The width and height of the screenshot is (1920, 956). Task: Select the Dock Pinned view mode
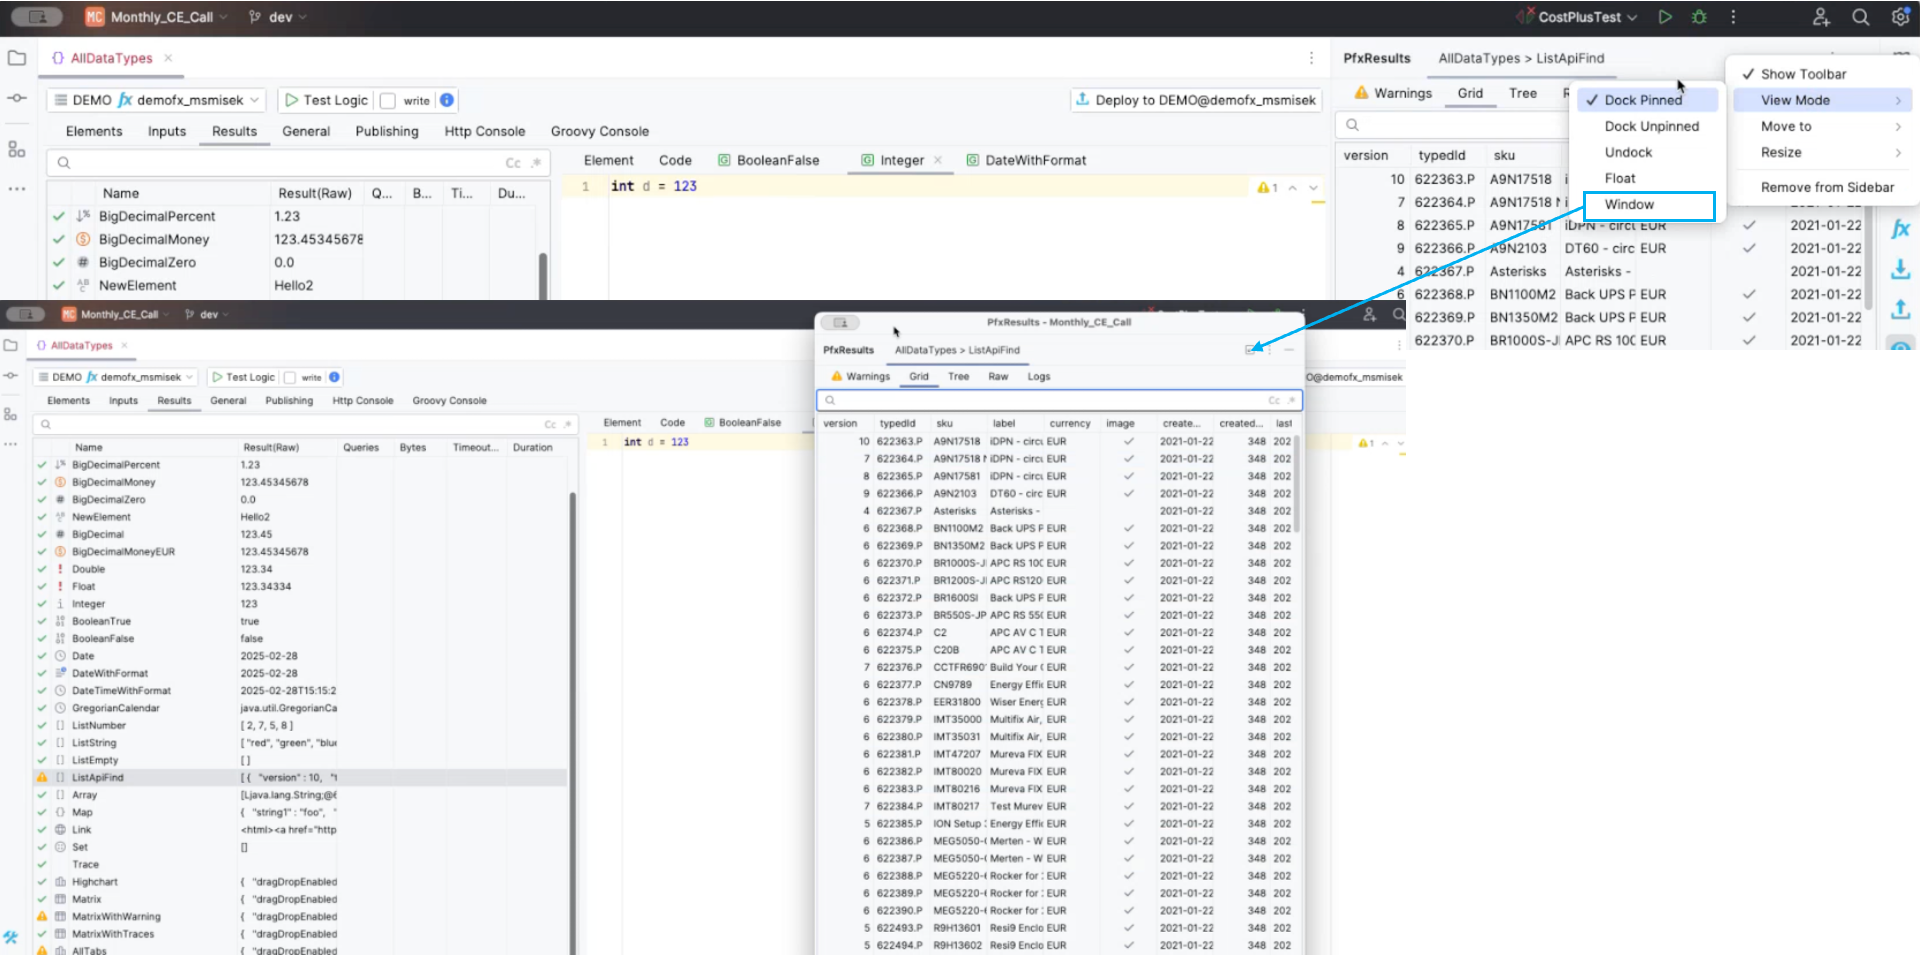pos(1643,100)
